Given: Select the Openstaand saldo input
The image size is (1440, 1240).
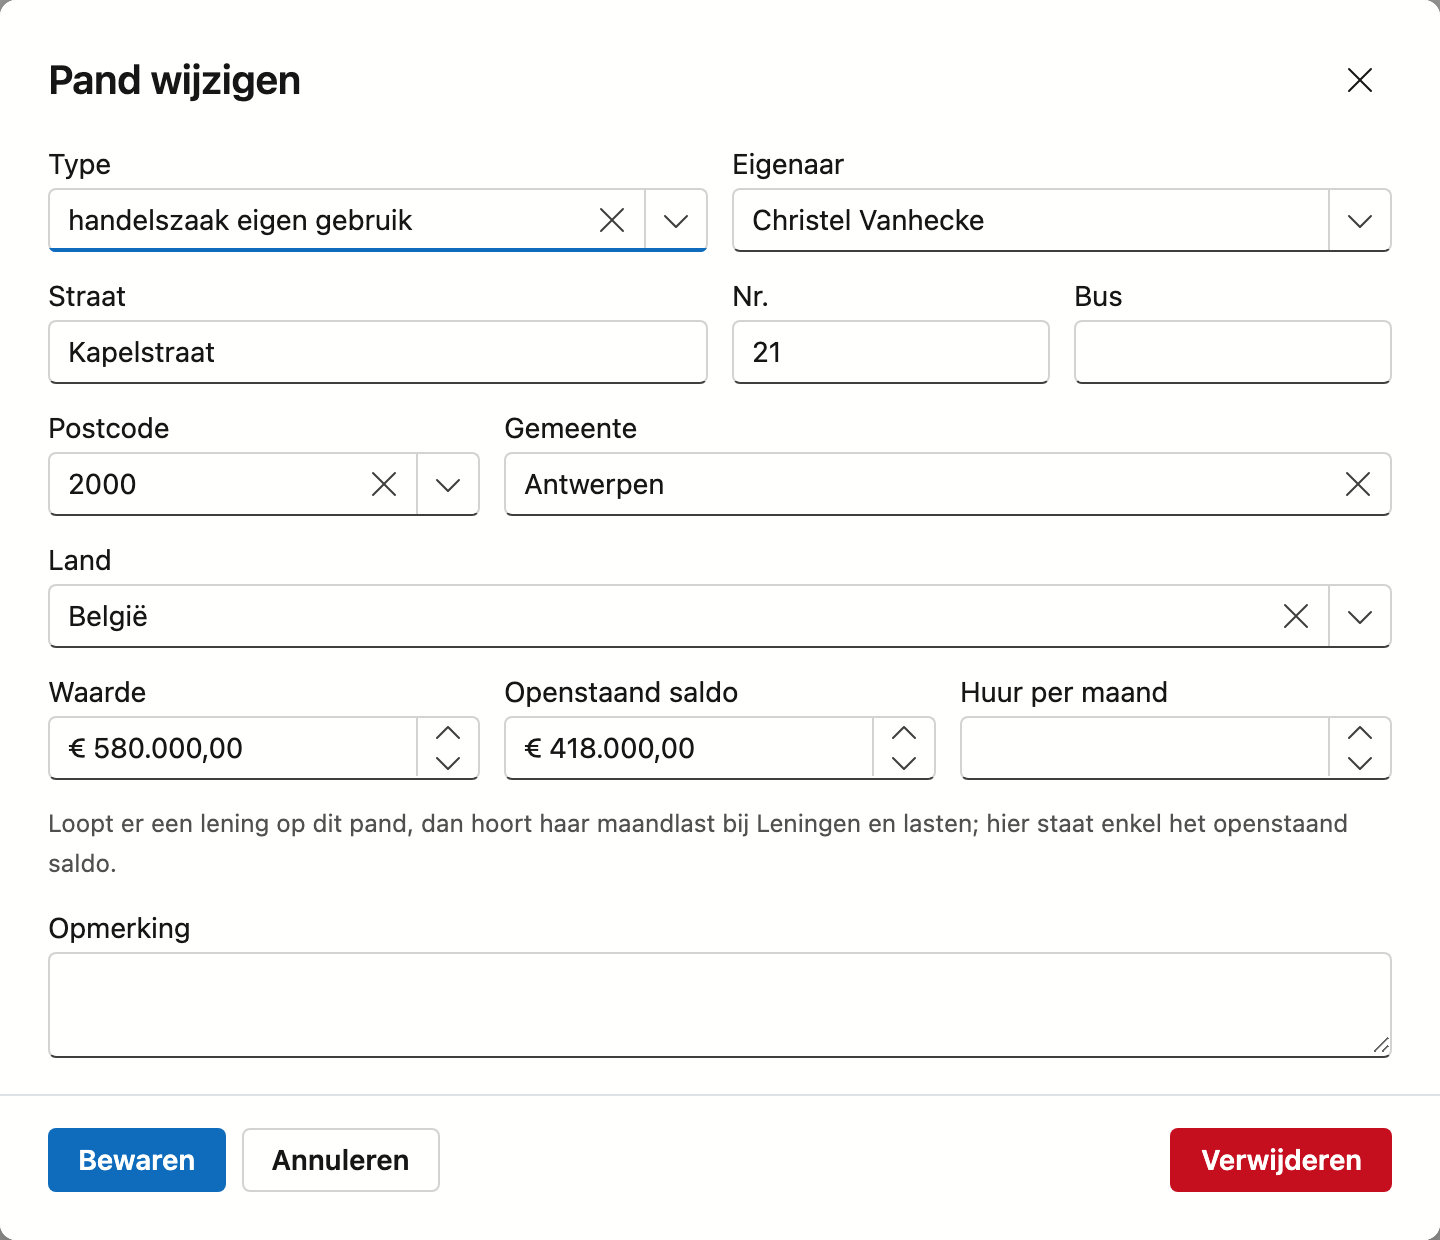Looking at the screenshot, I should 689,748.
